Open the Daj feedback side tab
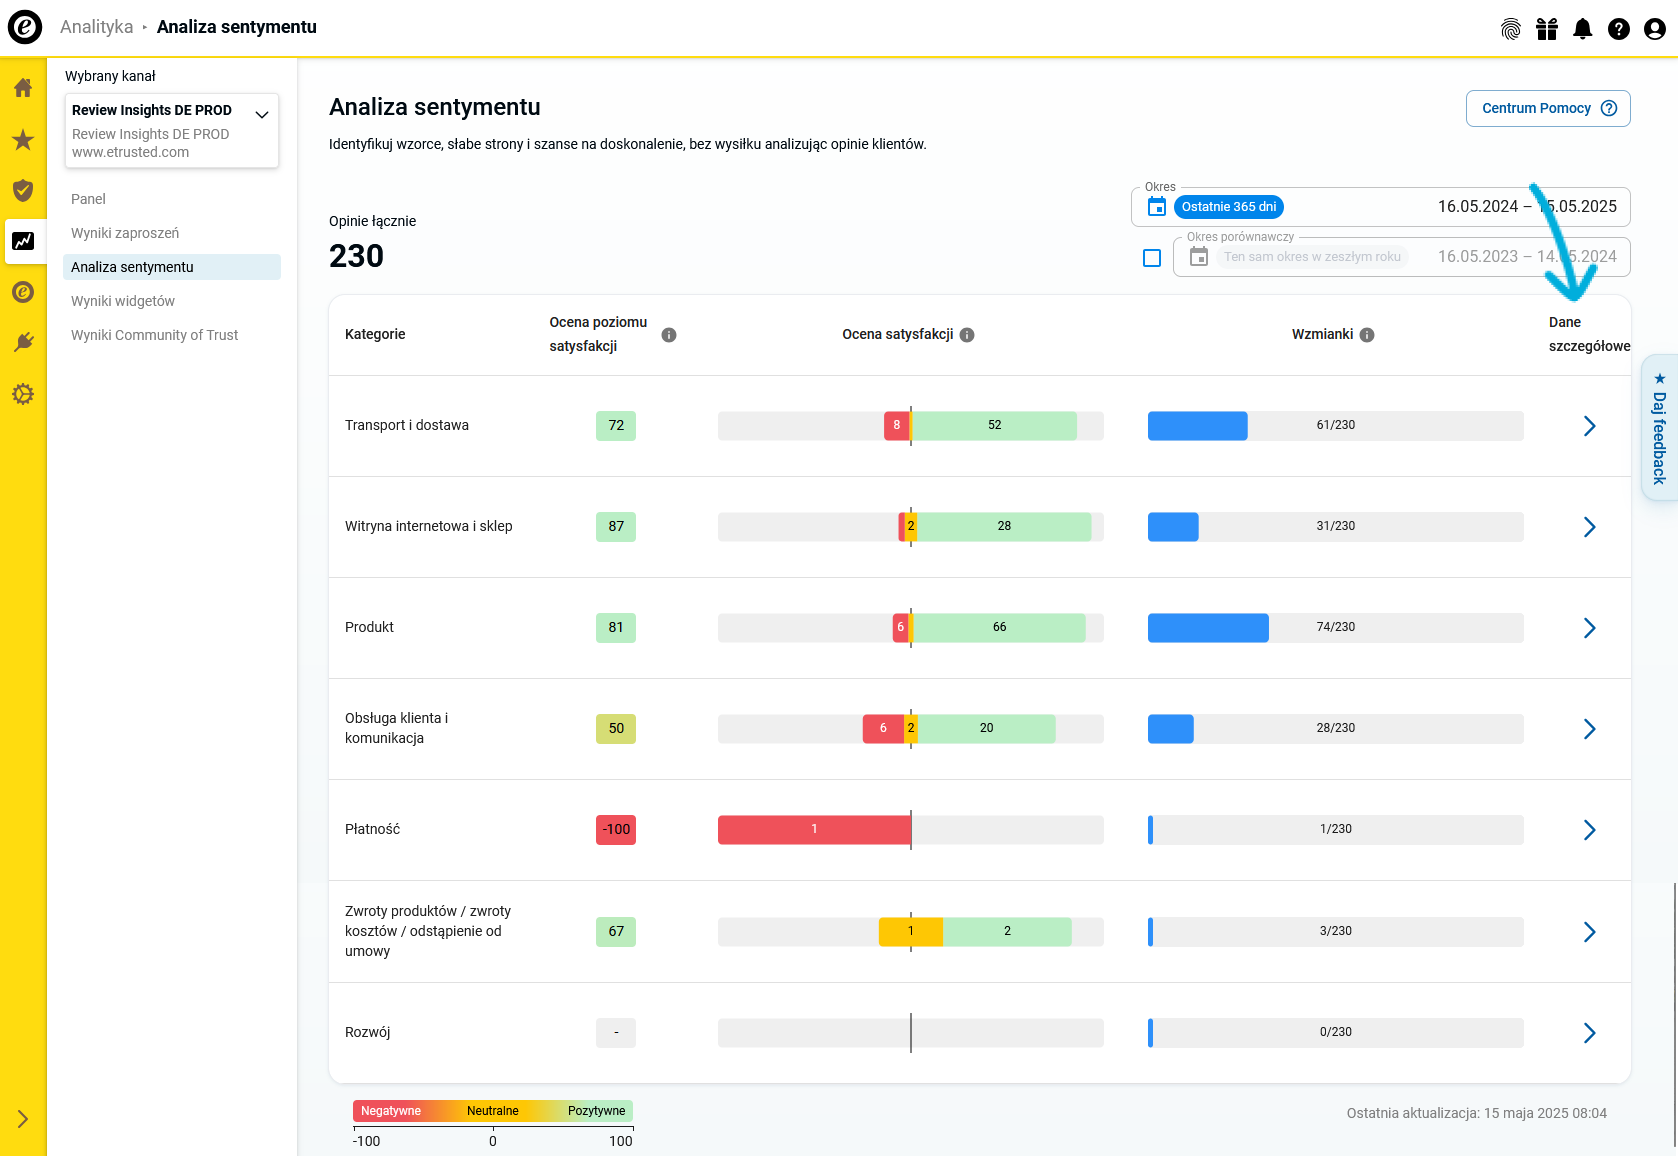 click(x=1659, y=430)
